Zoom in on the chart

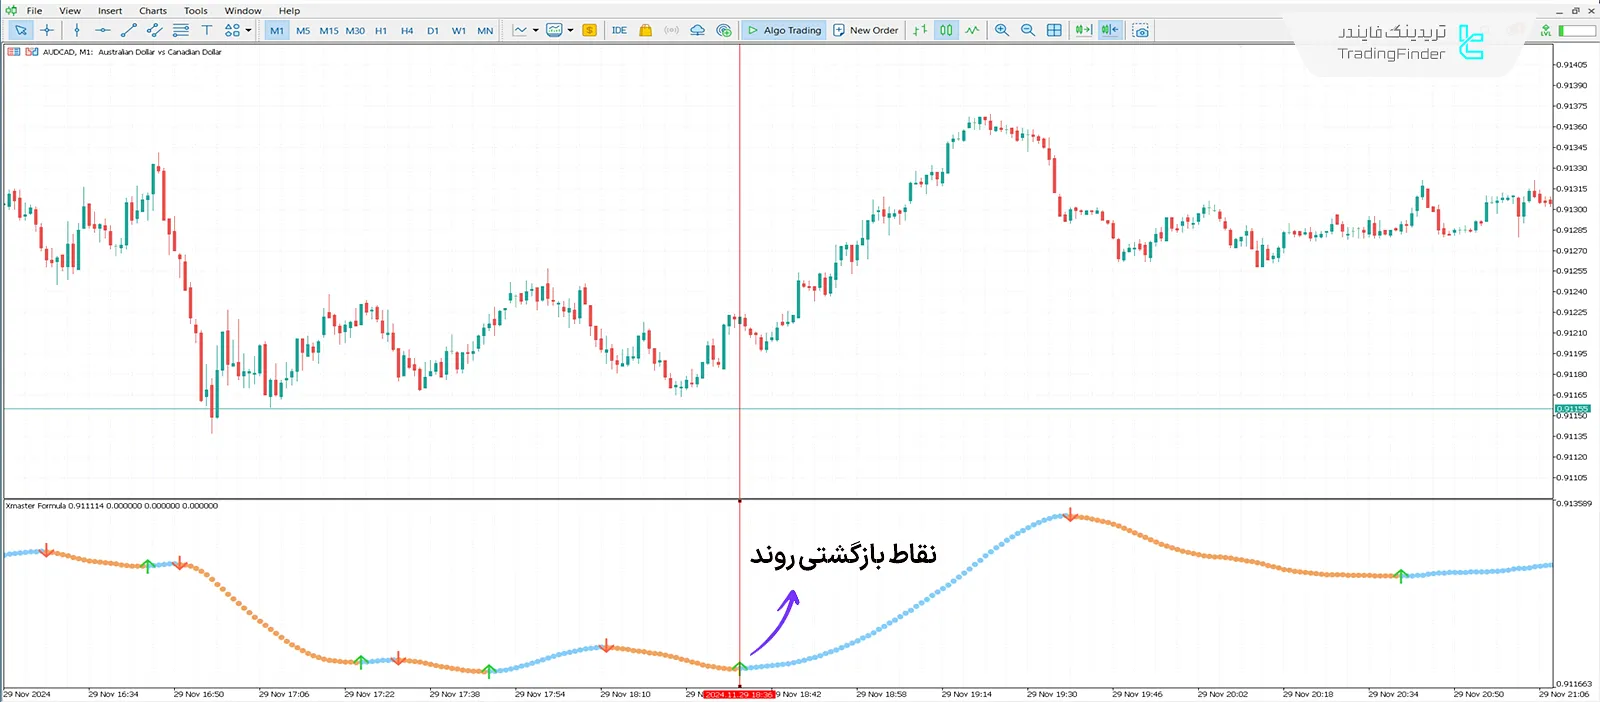click(x=1002, y=30)
